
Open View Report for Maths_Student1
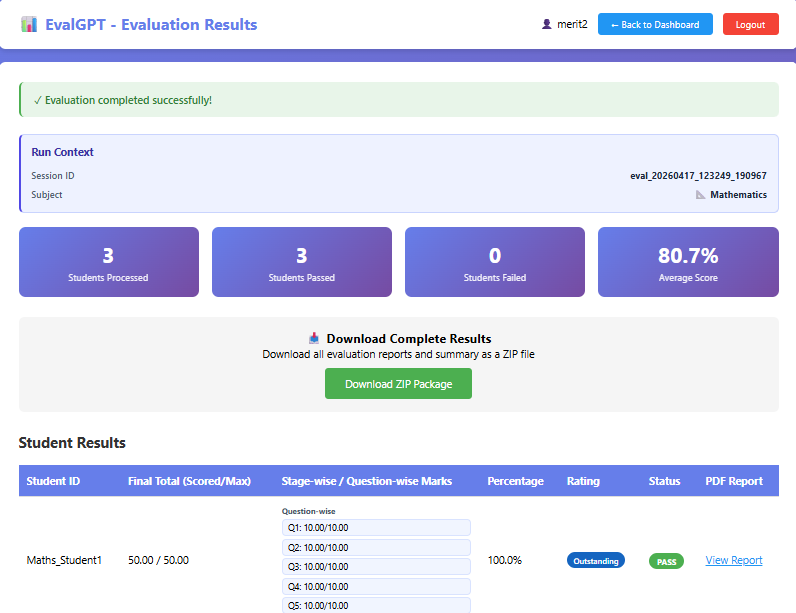tap(734, 560)
